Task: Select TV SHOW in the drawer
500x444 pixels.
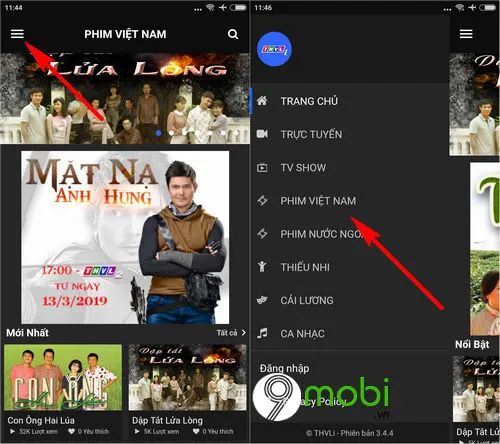Action: tap(350, 167)
